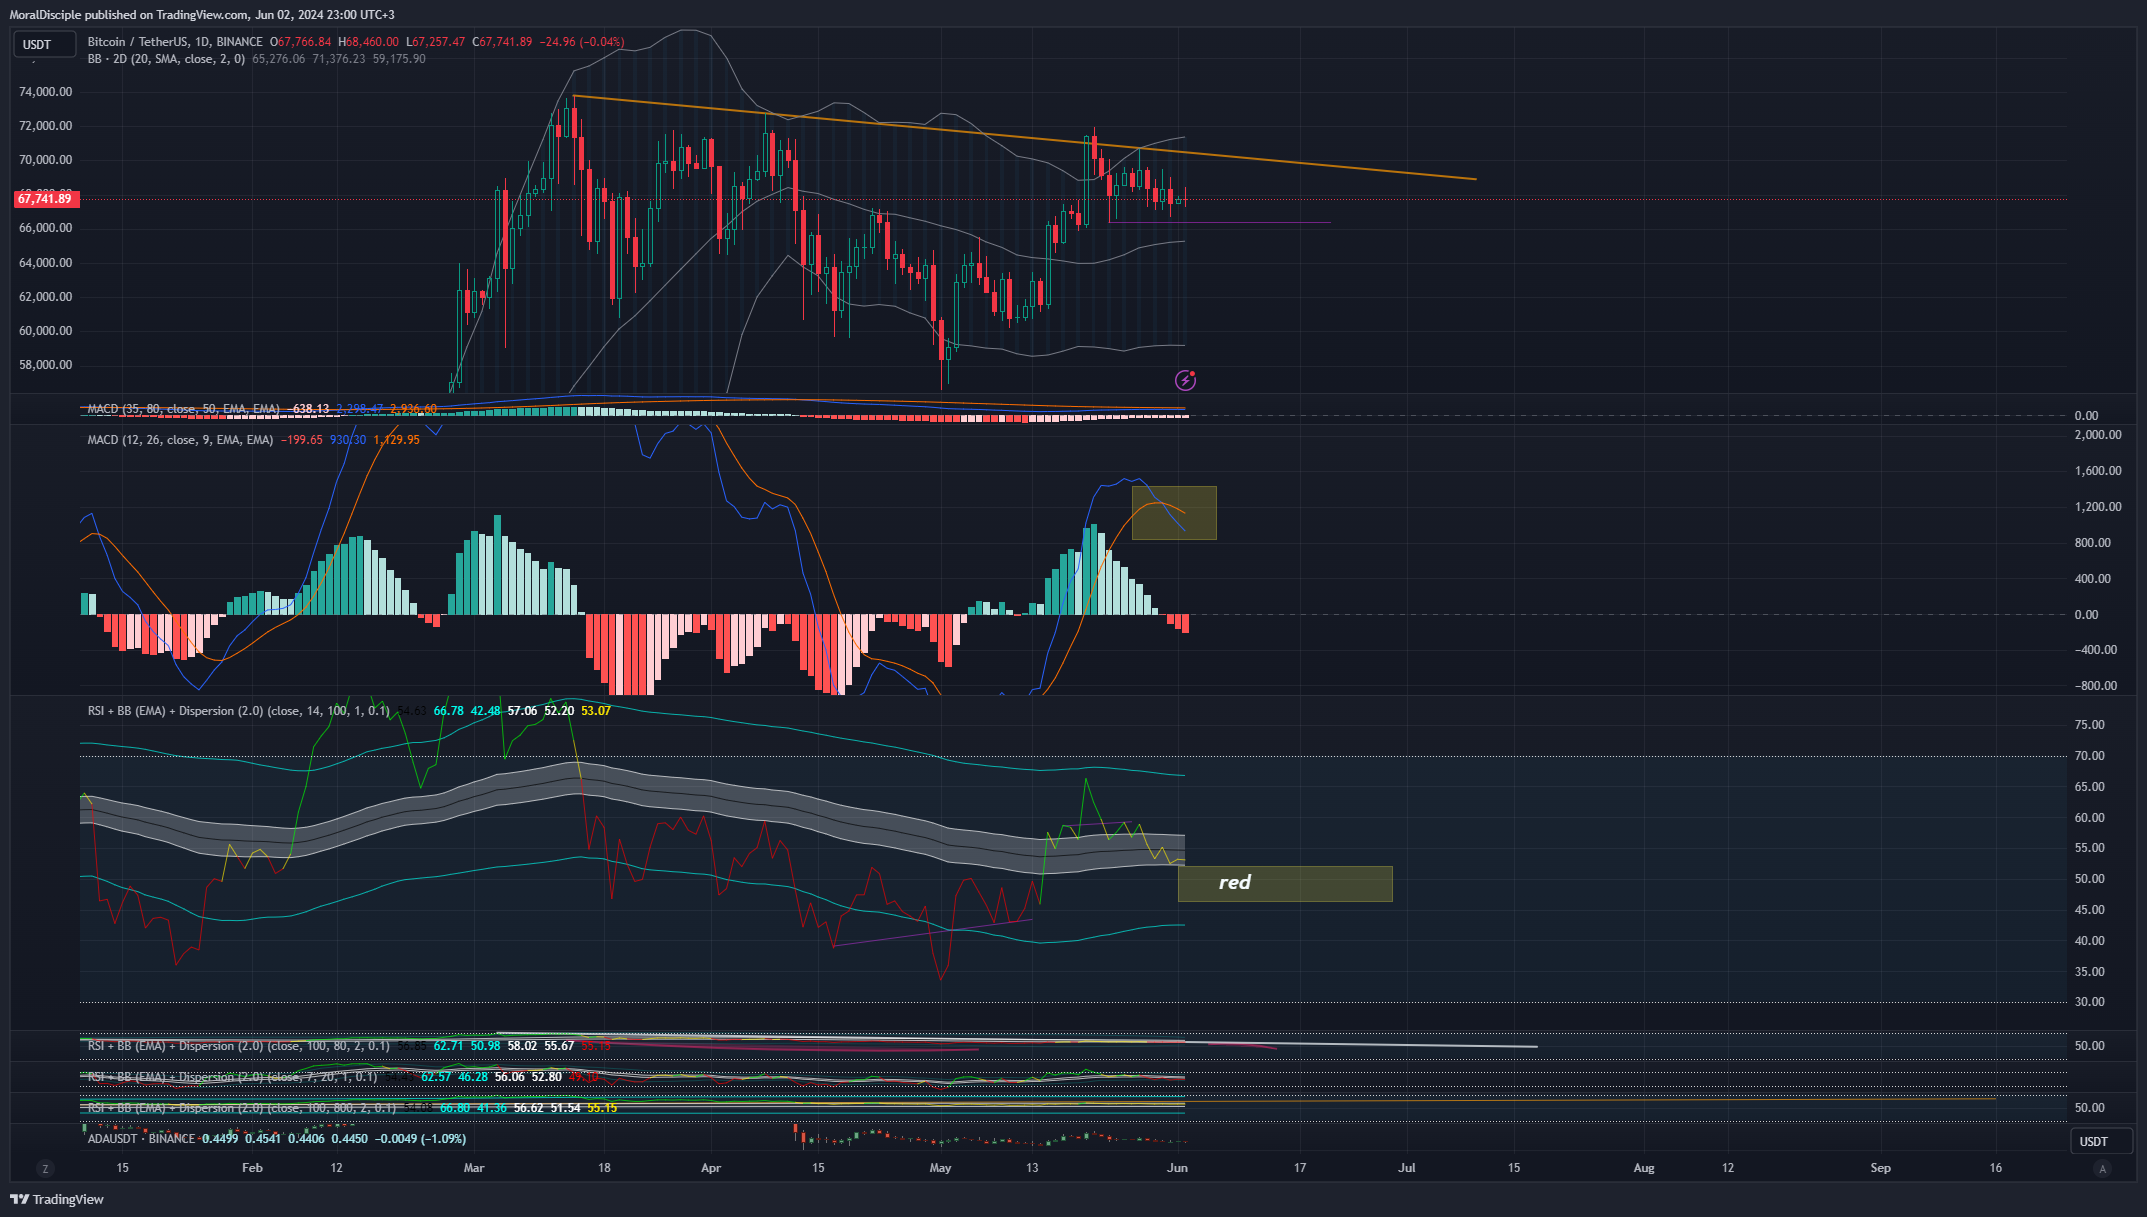Click the 74,000.00 price axis label
This screenshot has width=2147, height=1217.
point(46,92)
